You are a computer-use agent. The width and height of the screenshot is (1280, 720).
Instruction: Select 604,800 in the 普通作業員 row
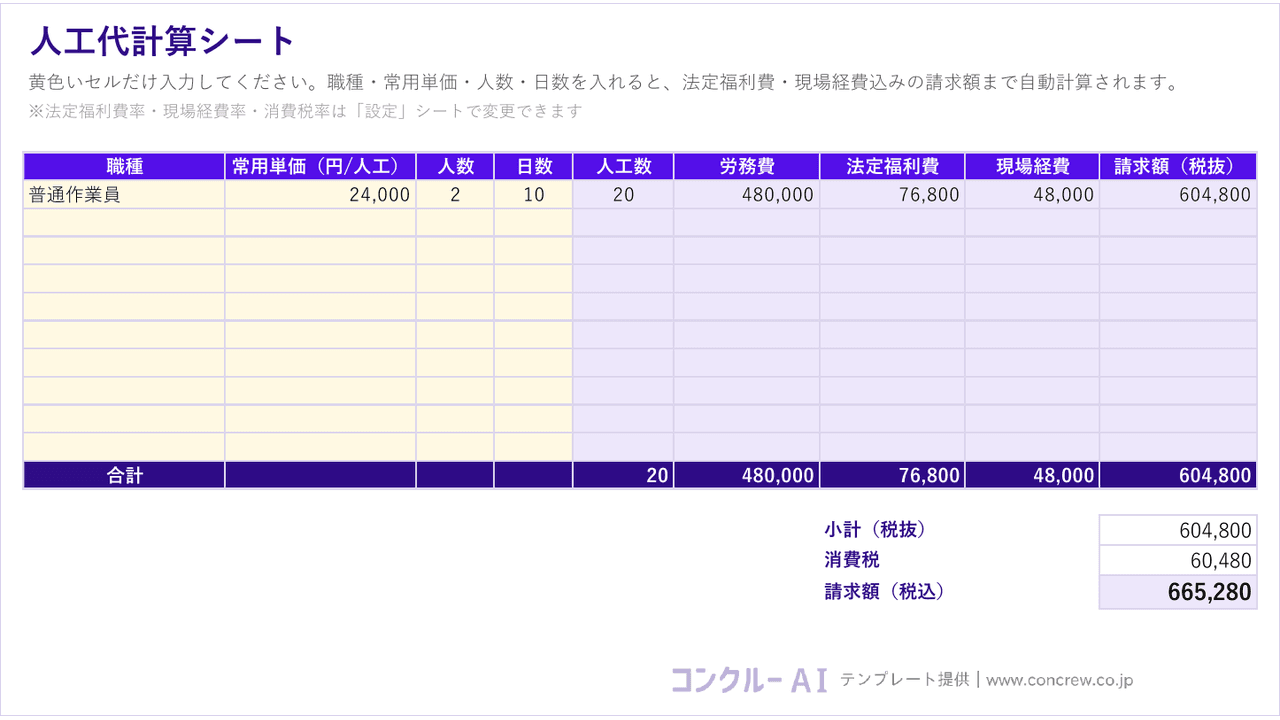pyautogui.click(x=1178, y=195)
